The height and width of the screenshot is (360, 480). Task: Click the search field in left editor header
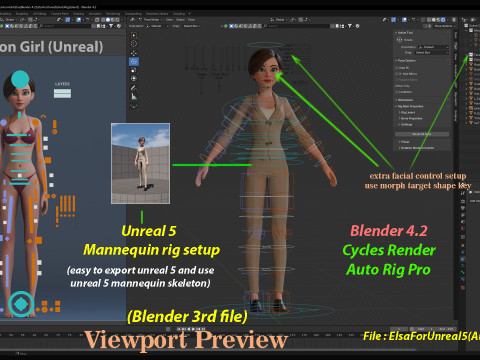tap(65, 26)
